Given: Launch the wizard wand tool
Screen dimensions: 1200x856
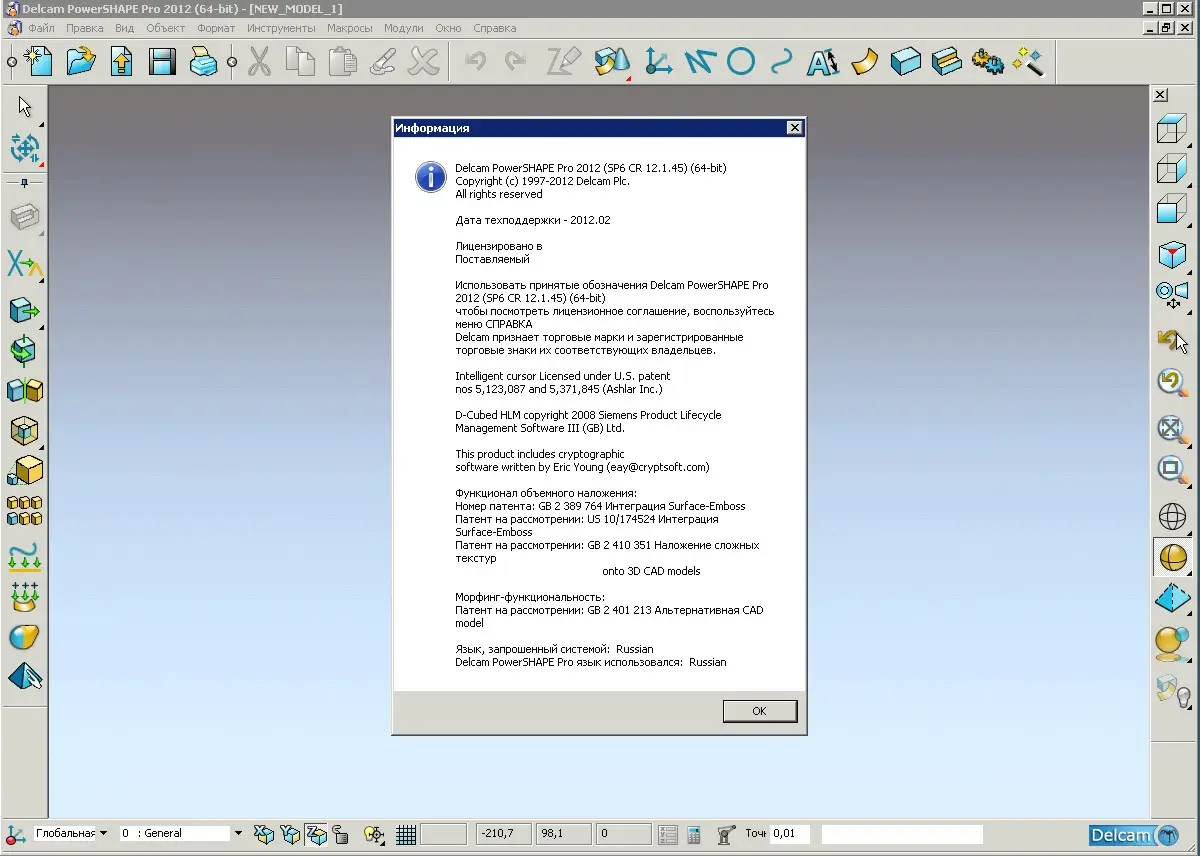Looking at the screenshot, I should click(1028, 62).
